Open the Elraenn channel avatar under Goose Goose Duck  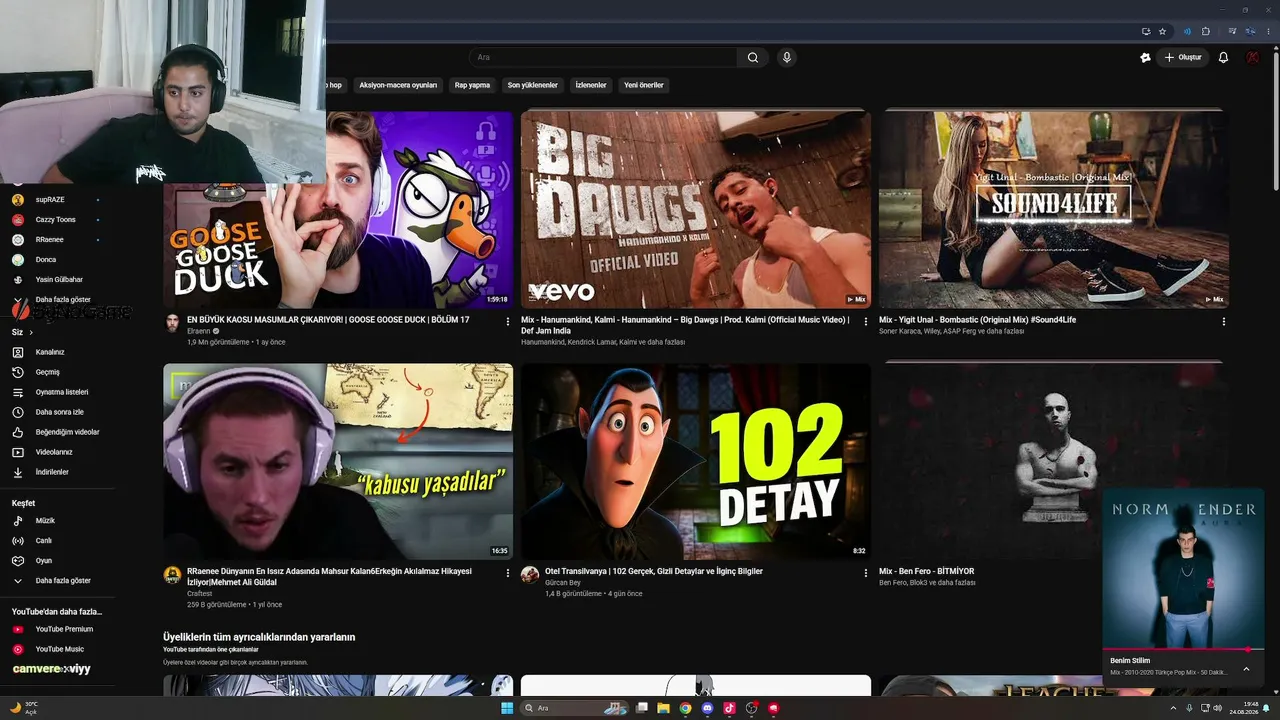tap(172, 323)
